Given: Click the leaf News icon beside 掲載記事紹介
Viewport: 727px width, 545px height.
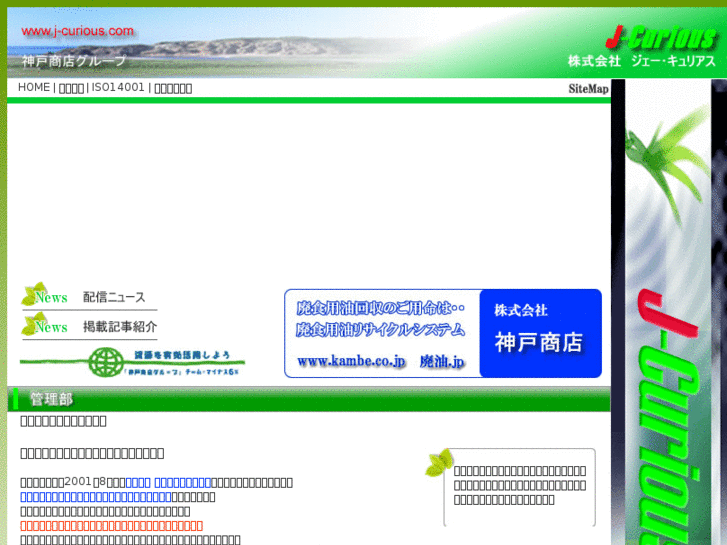Looking at the screenshot, I should [45, 325].
